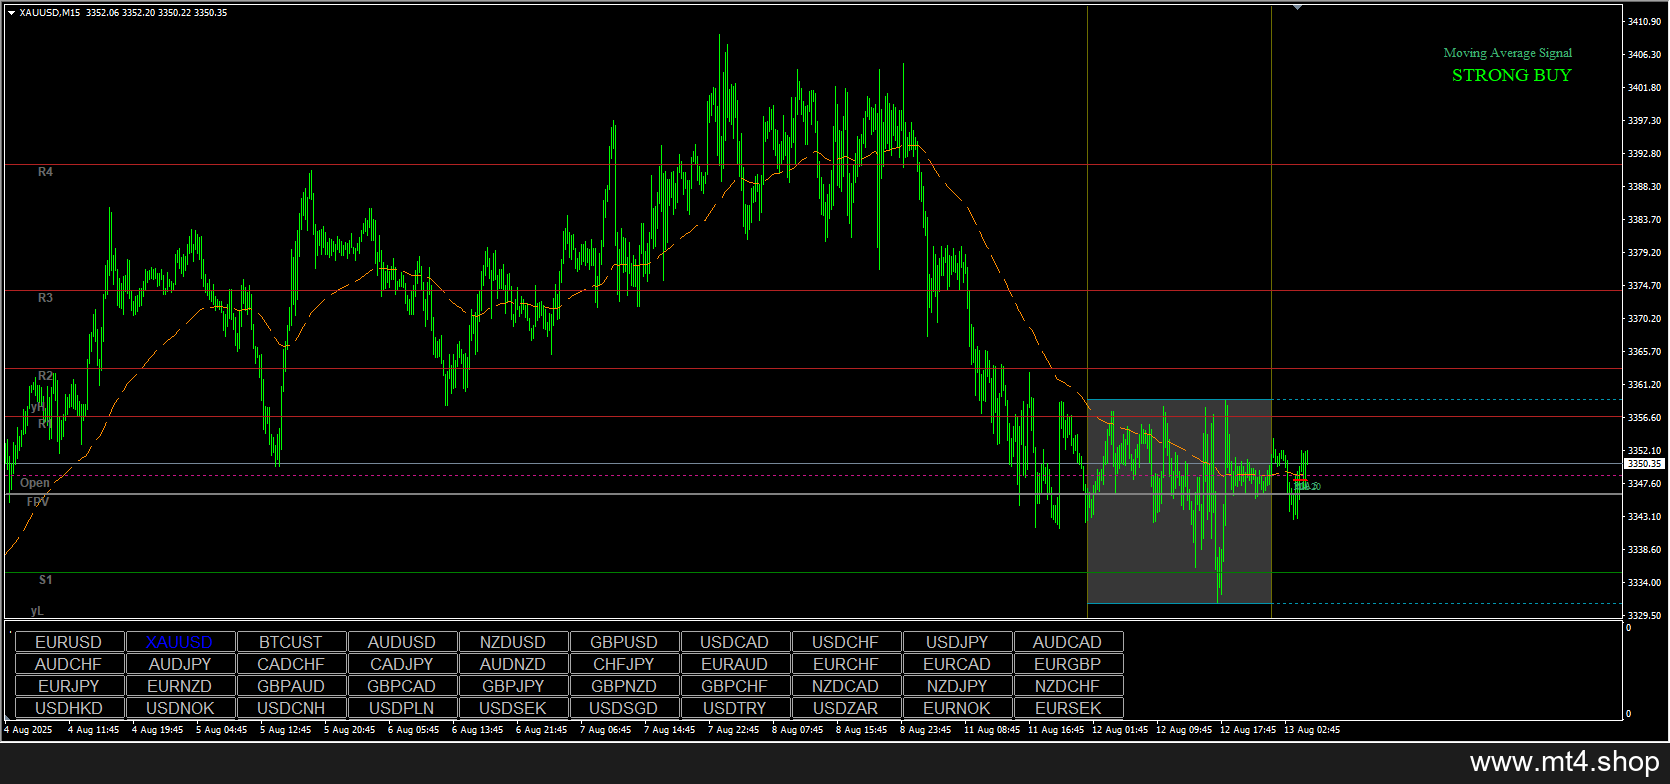The image size is (1670, 784).
Task: Select EURAUD symbol button
Action: [735, 664]
